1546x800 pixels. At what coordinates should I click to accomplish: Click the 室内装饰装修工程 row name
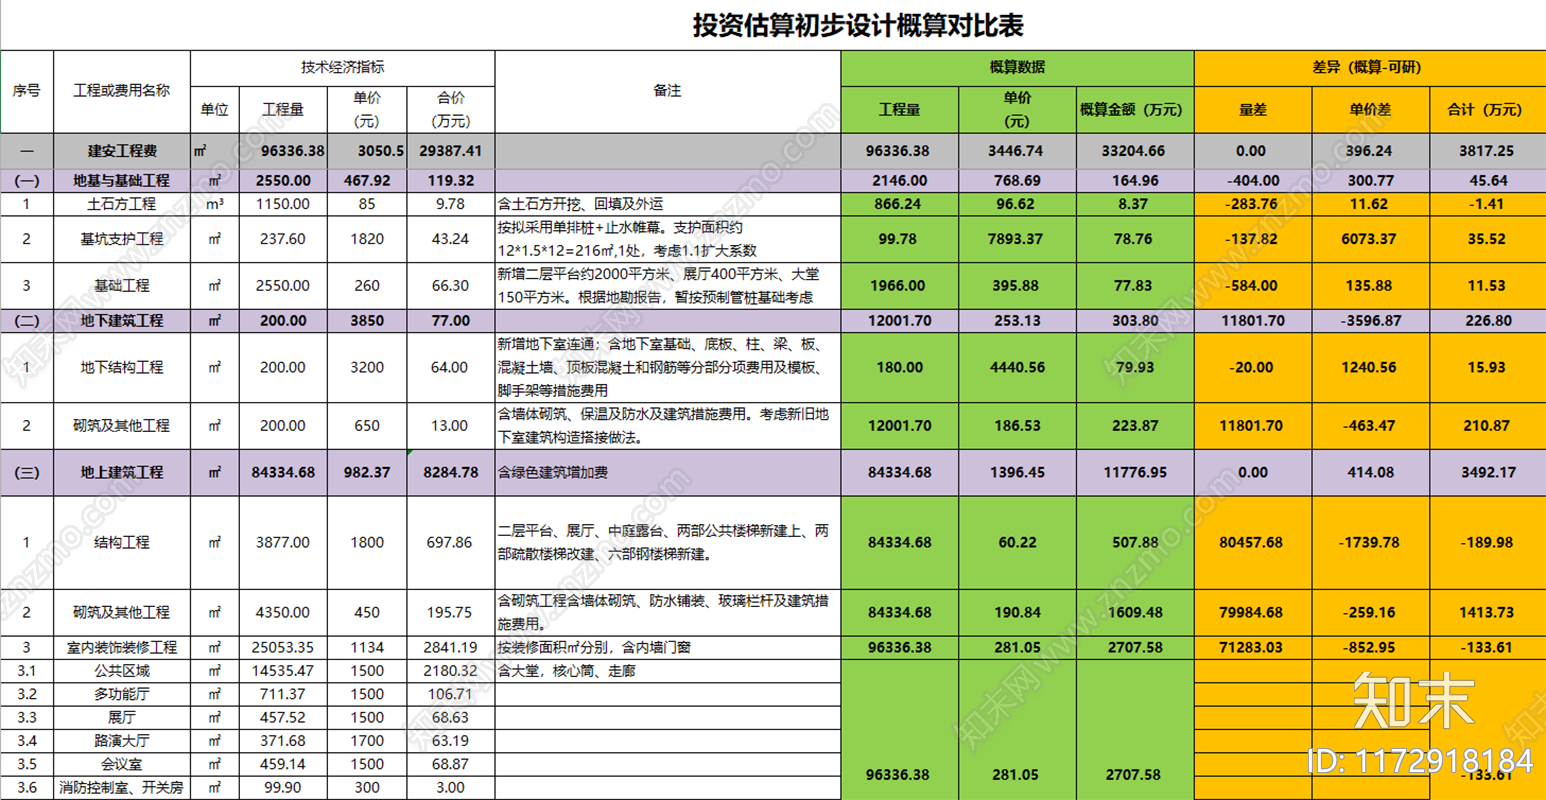coord(122,648)
